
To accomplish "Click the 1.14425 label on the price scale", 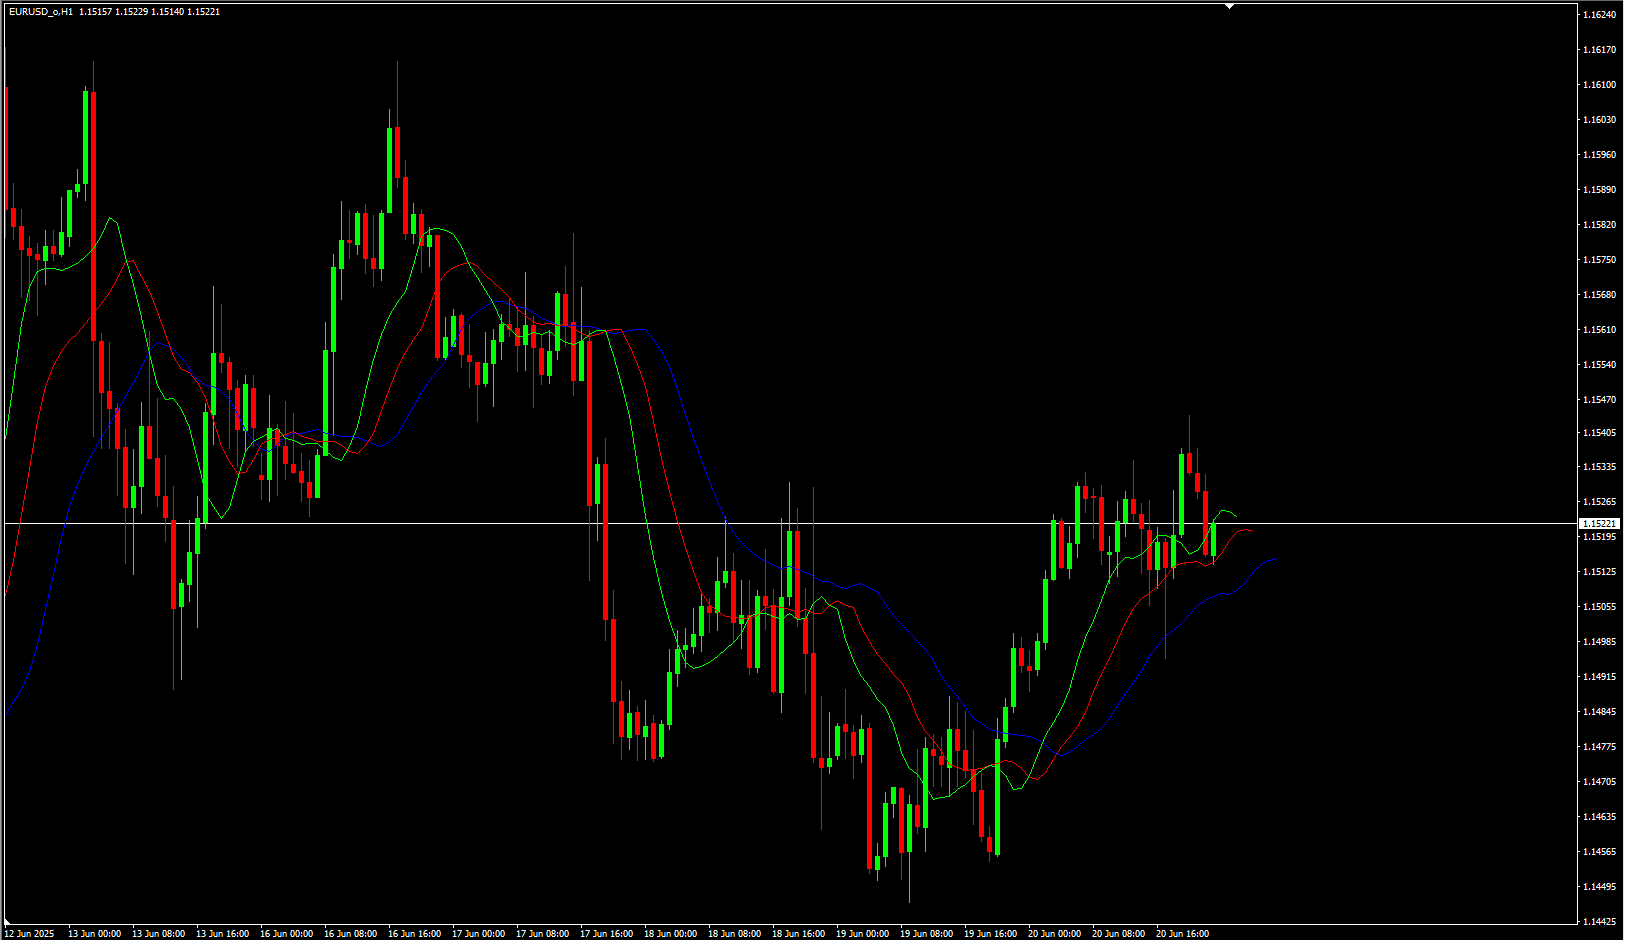I will 1600,921.
